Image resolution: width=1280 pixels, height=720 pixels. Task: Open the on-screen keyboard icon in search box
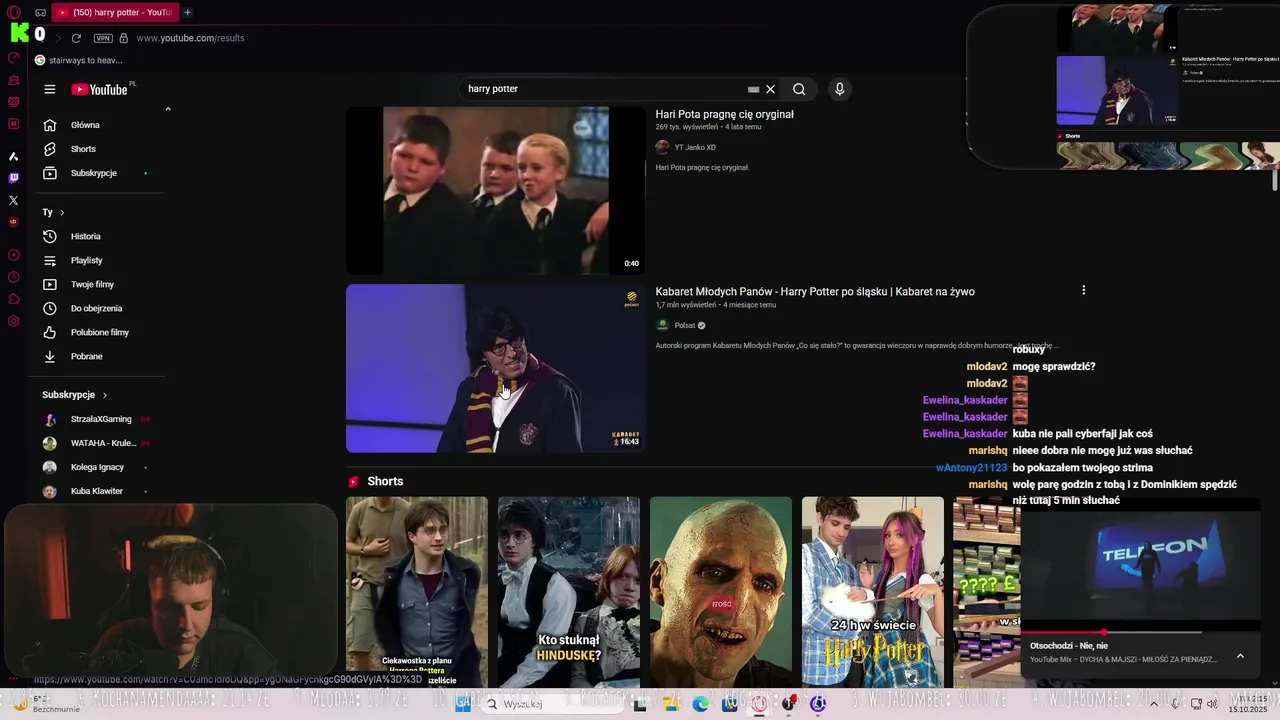pyautogui.click(x=753, y=89)
